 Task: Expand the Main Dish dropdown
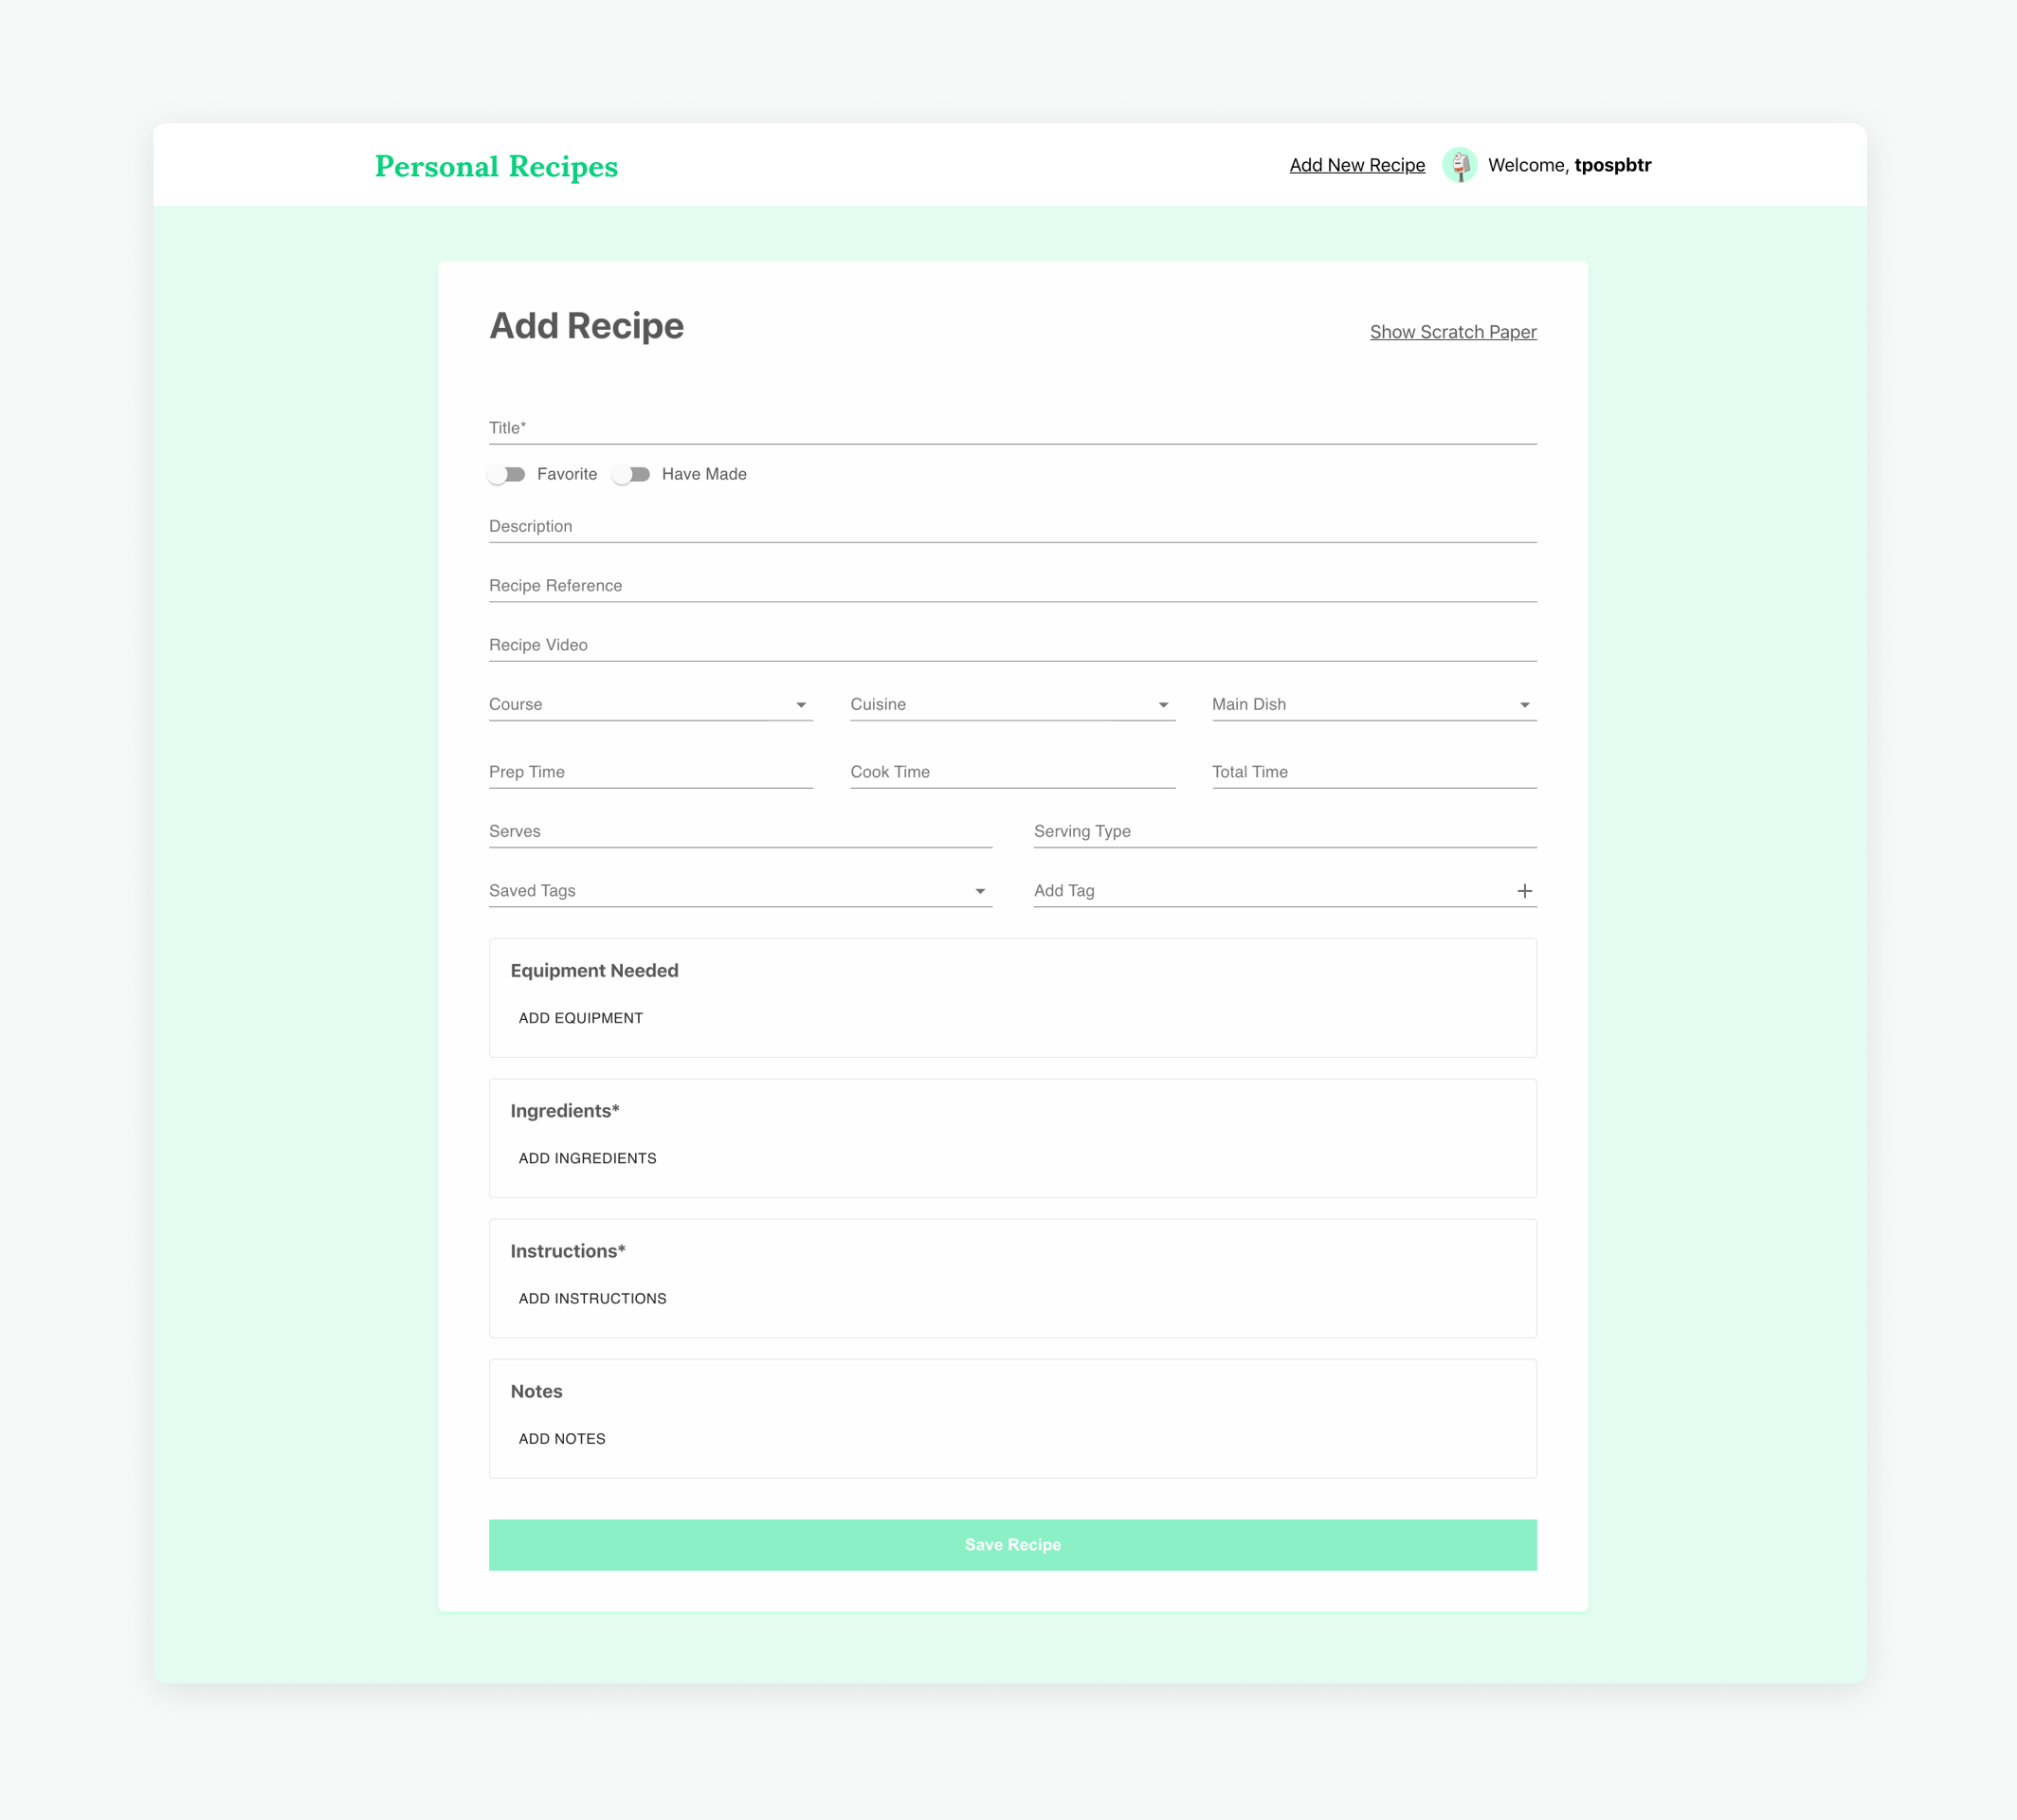pos(1523,704)
